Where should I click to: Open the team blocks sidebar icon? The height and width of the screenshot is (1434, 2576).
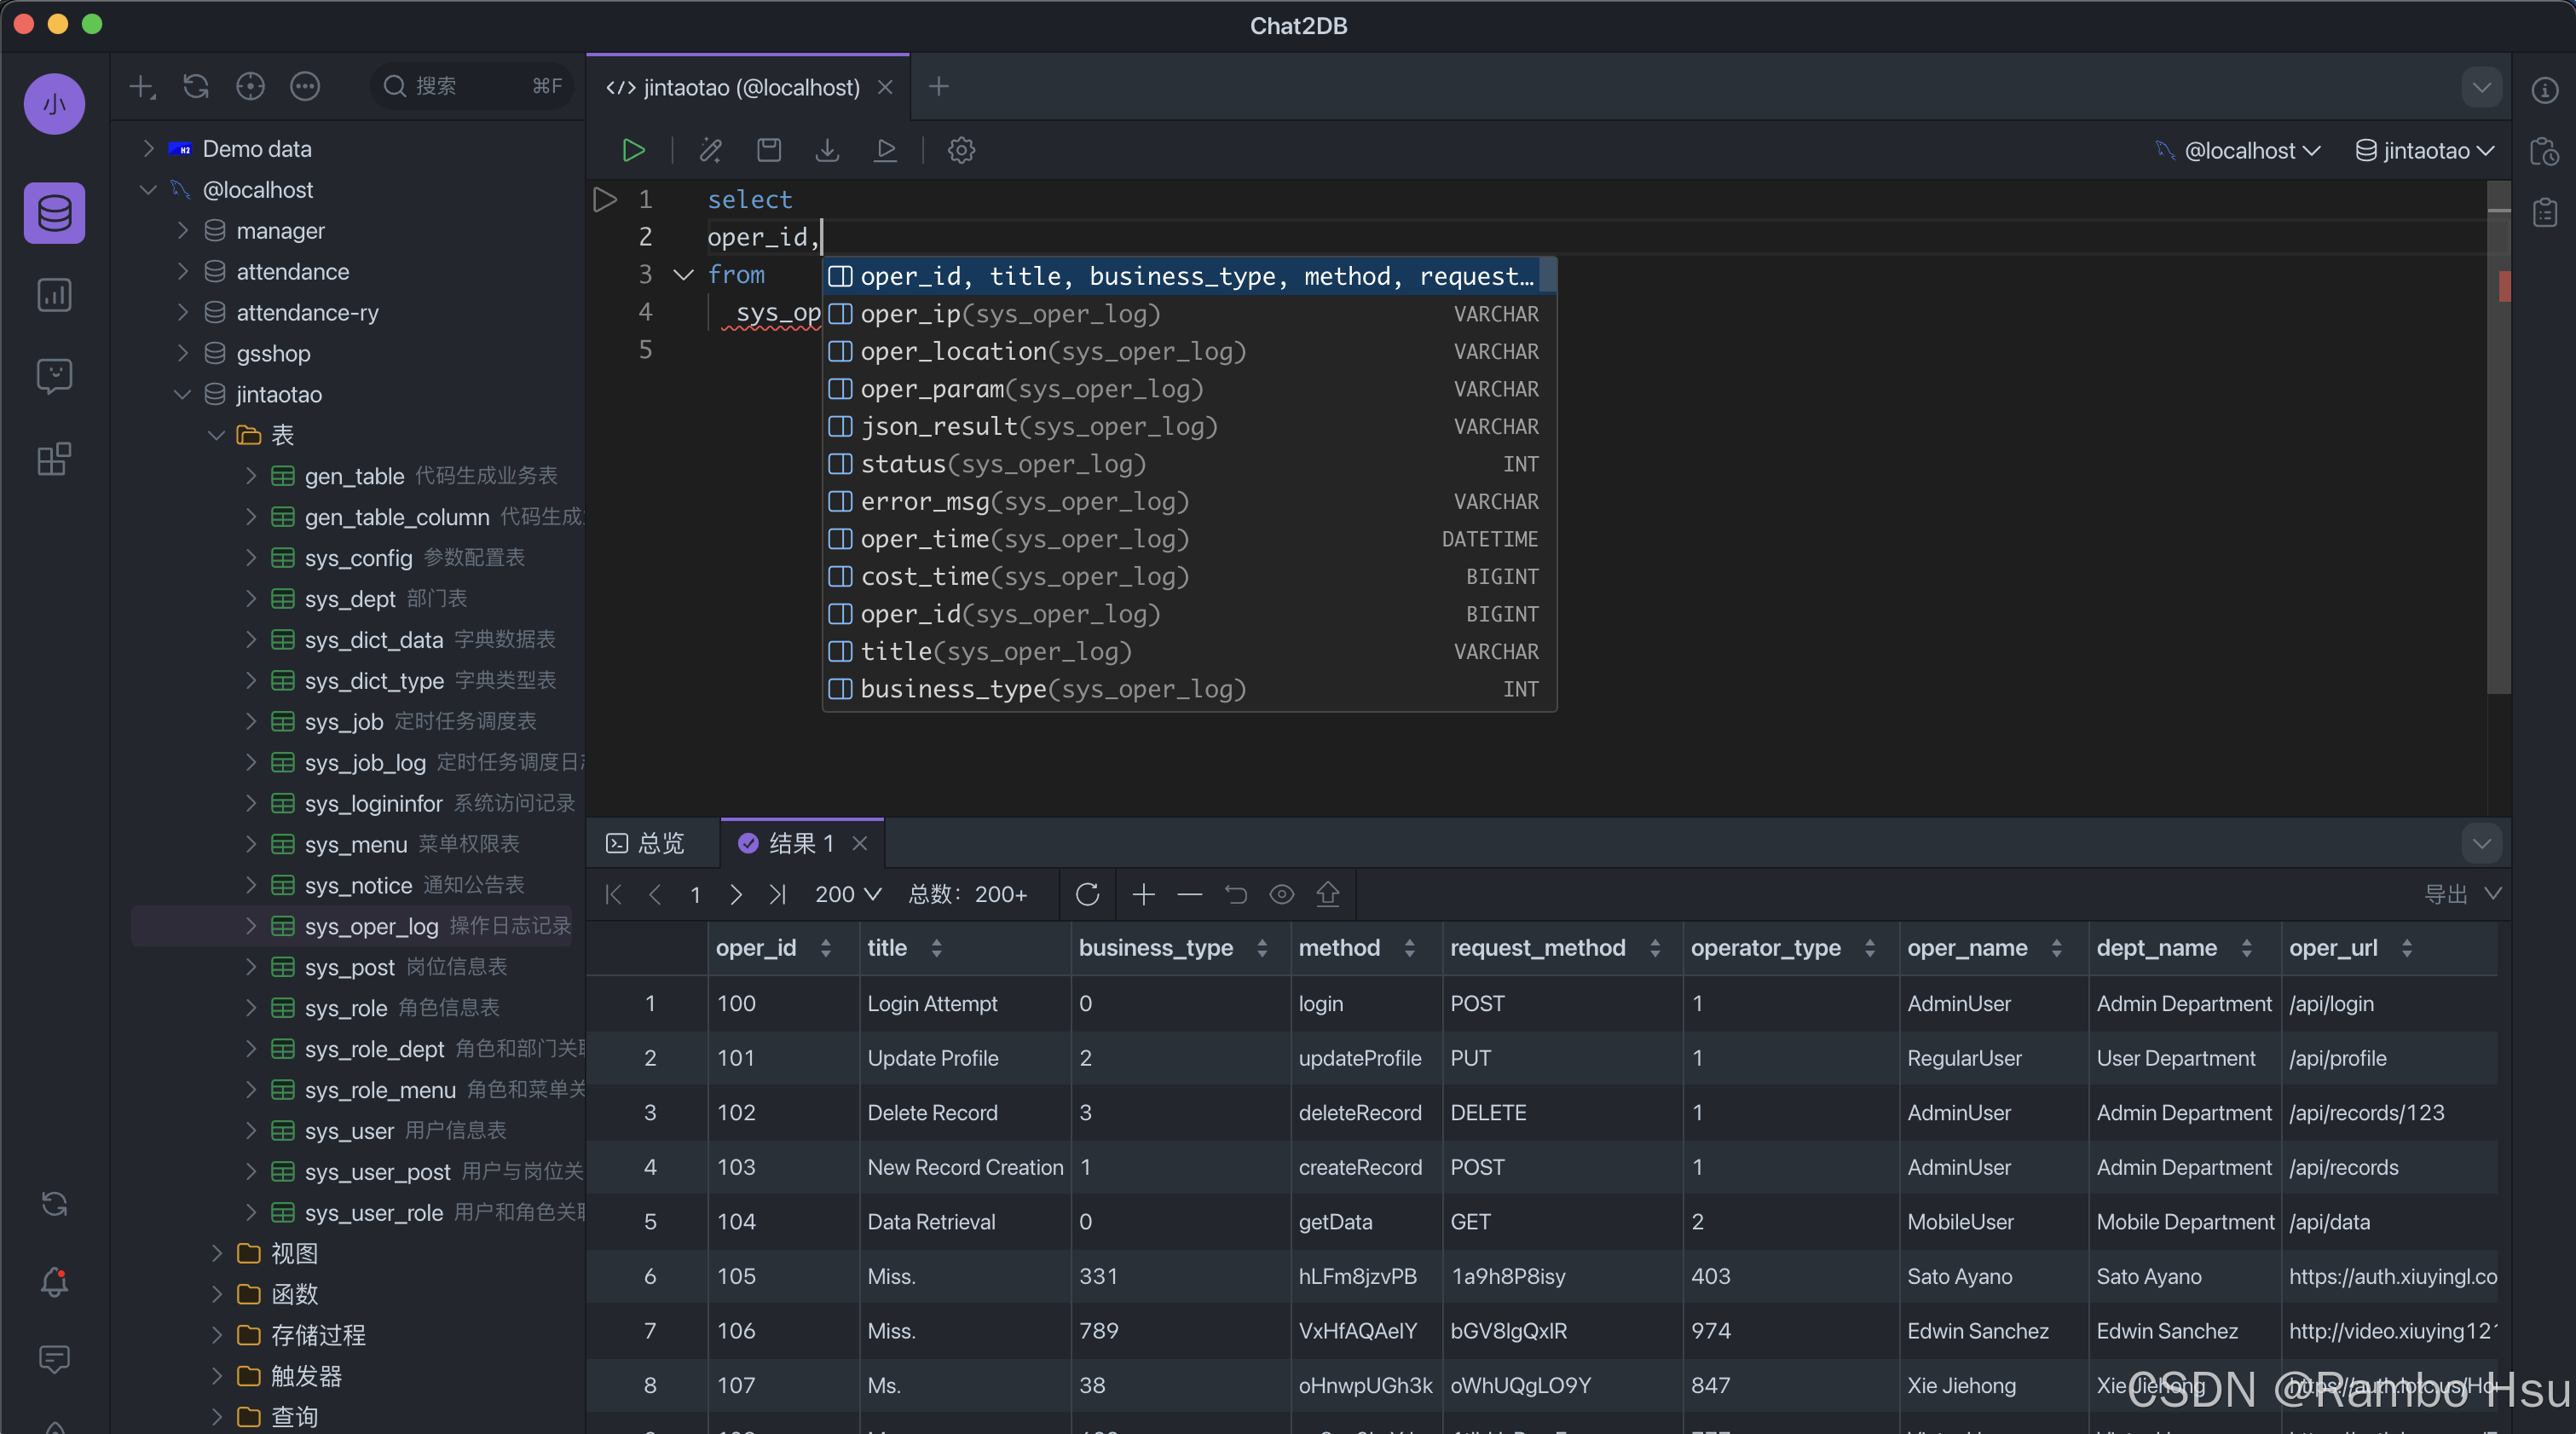click(x=54, y=459)
